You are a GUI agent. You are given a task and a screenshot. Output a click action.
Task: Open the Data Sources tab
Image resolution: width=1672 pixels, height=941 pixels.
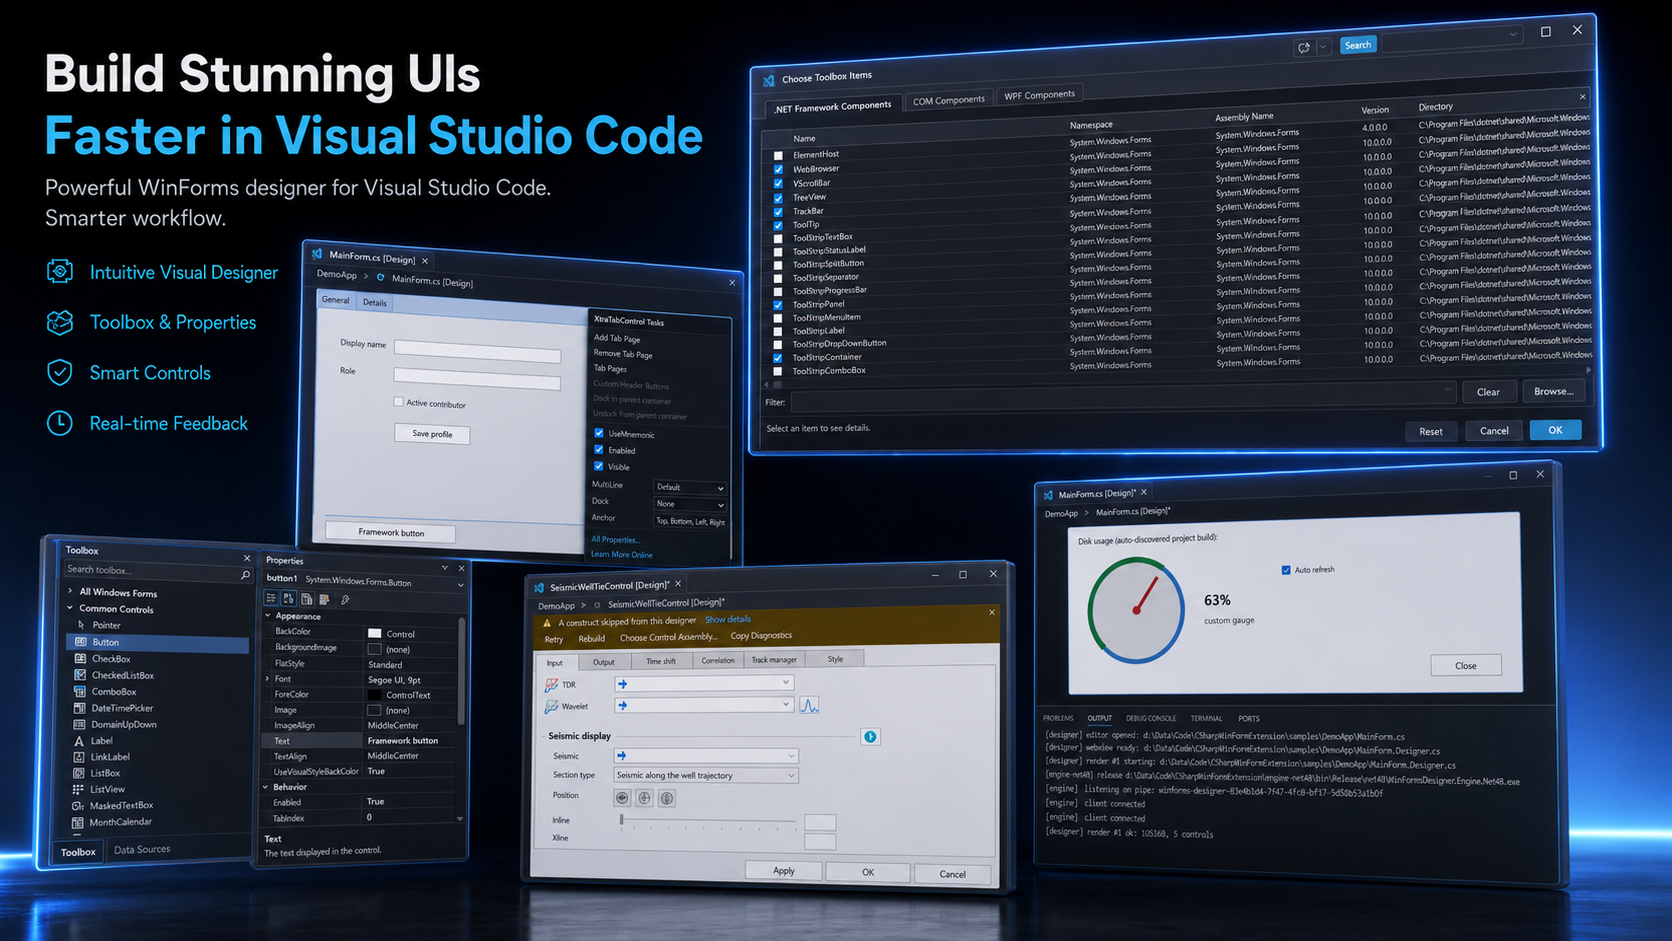[x=142, y=849]
